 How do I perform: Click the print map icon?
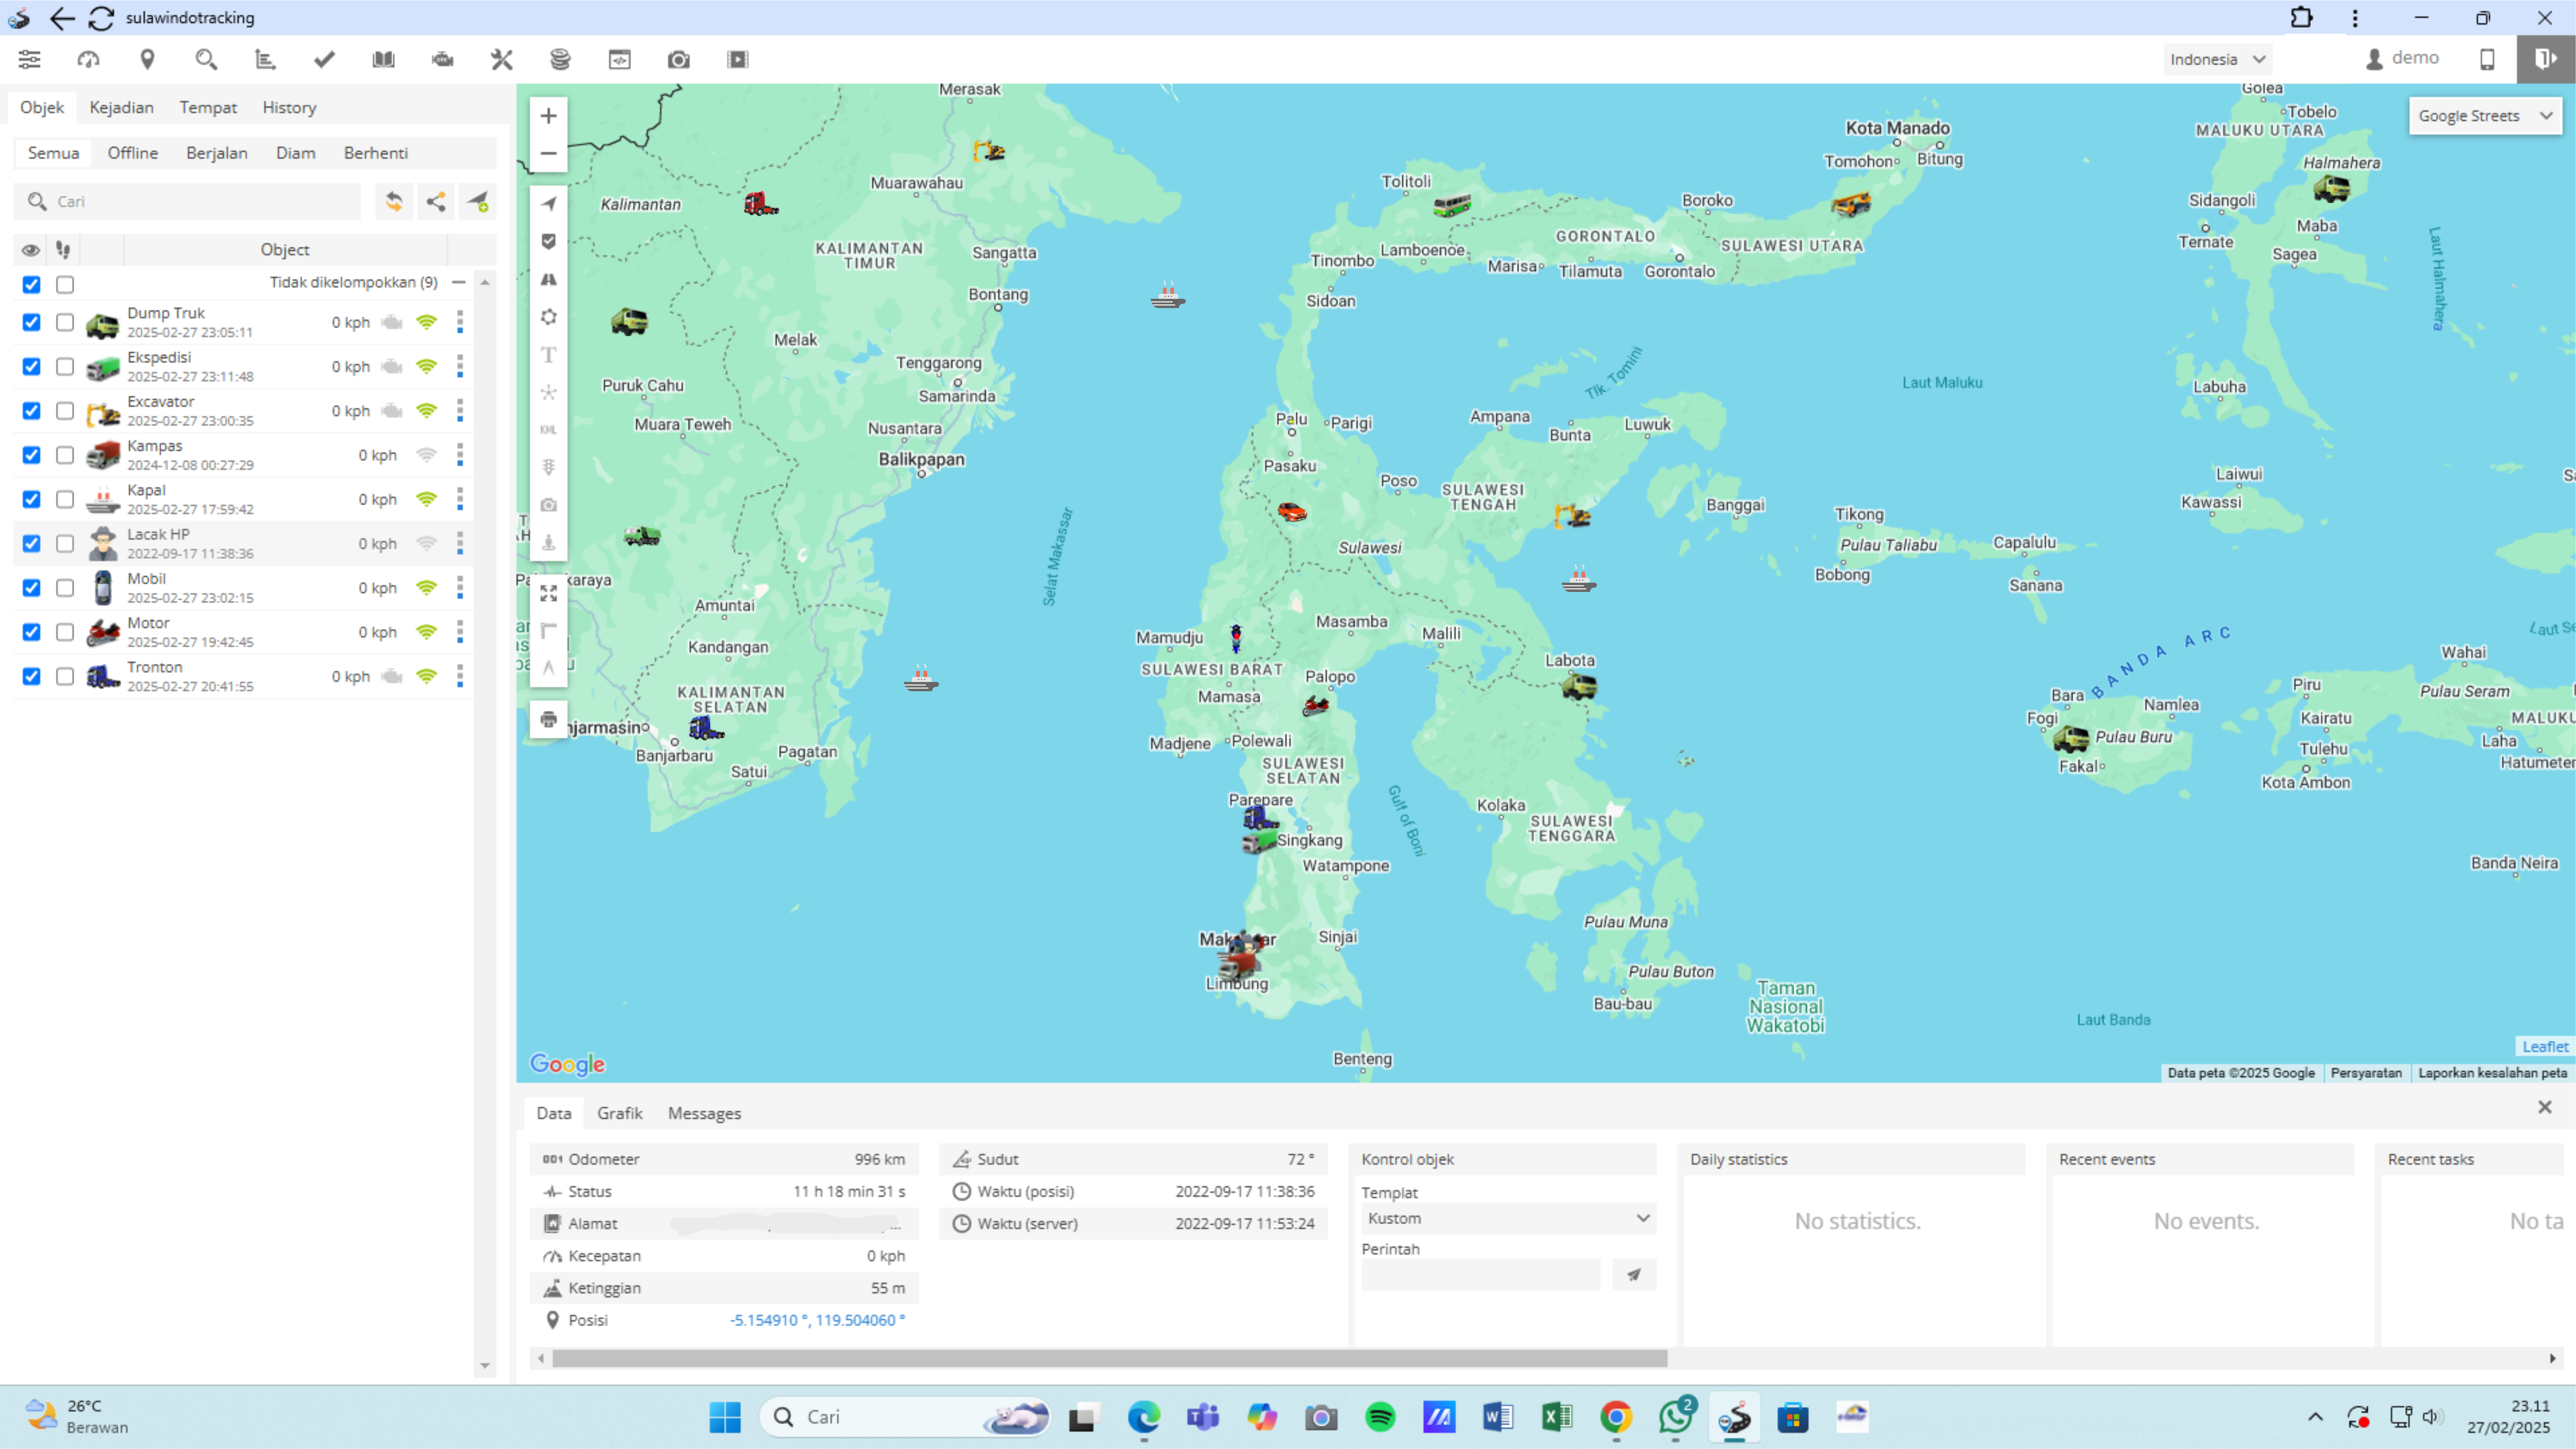(548, 719)
